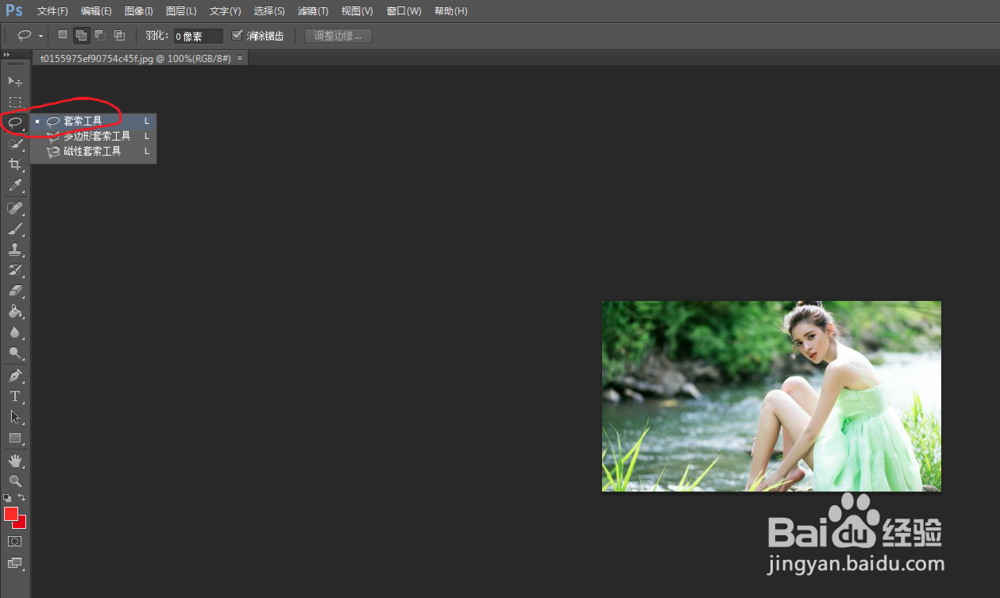
Task: Toggle the 消除锯齿 anti-alias checkbox
Action: tap(237, 35)
